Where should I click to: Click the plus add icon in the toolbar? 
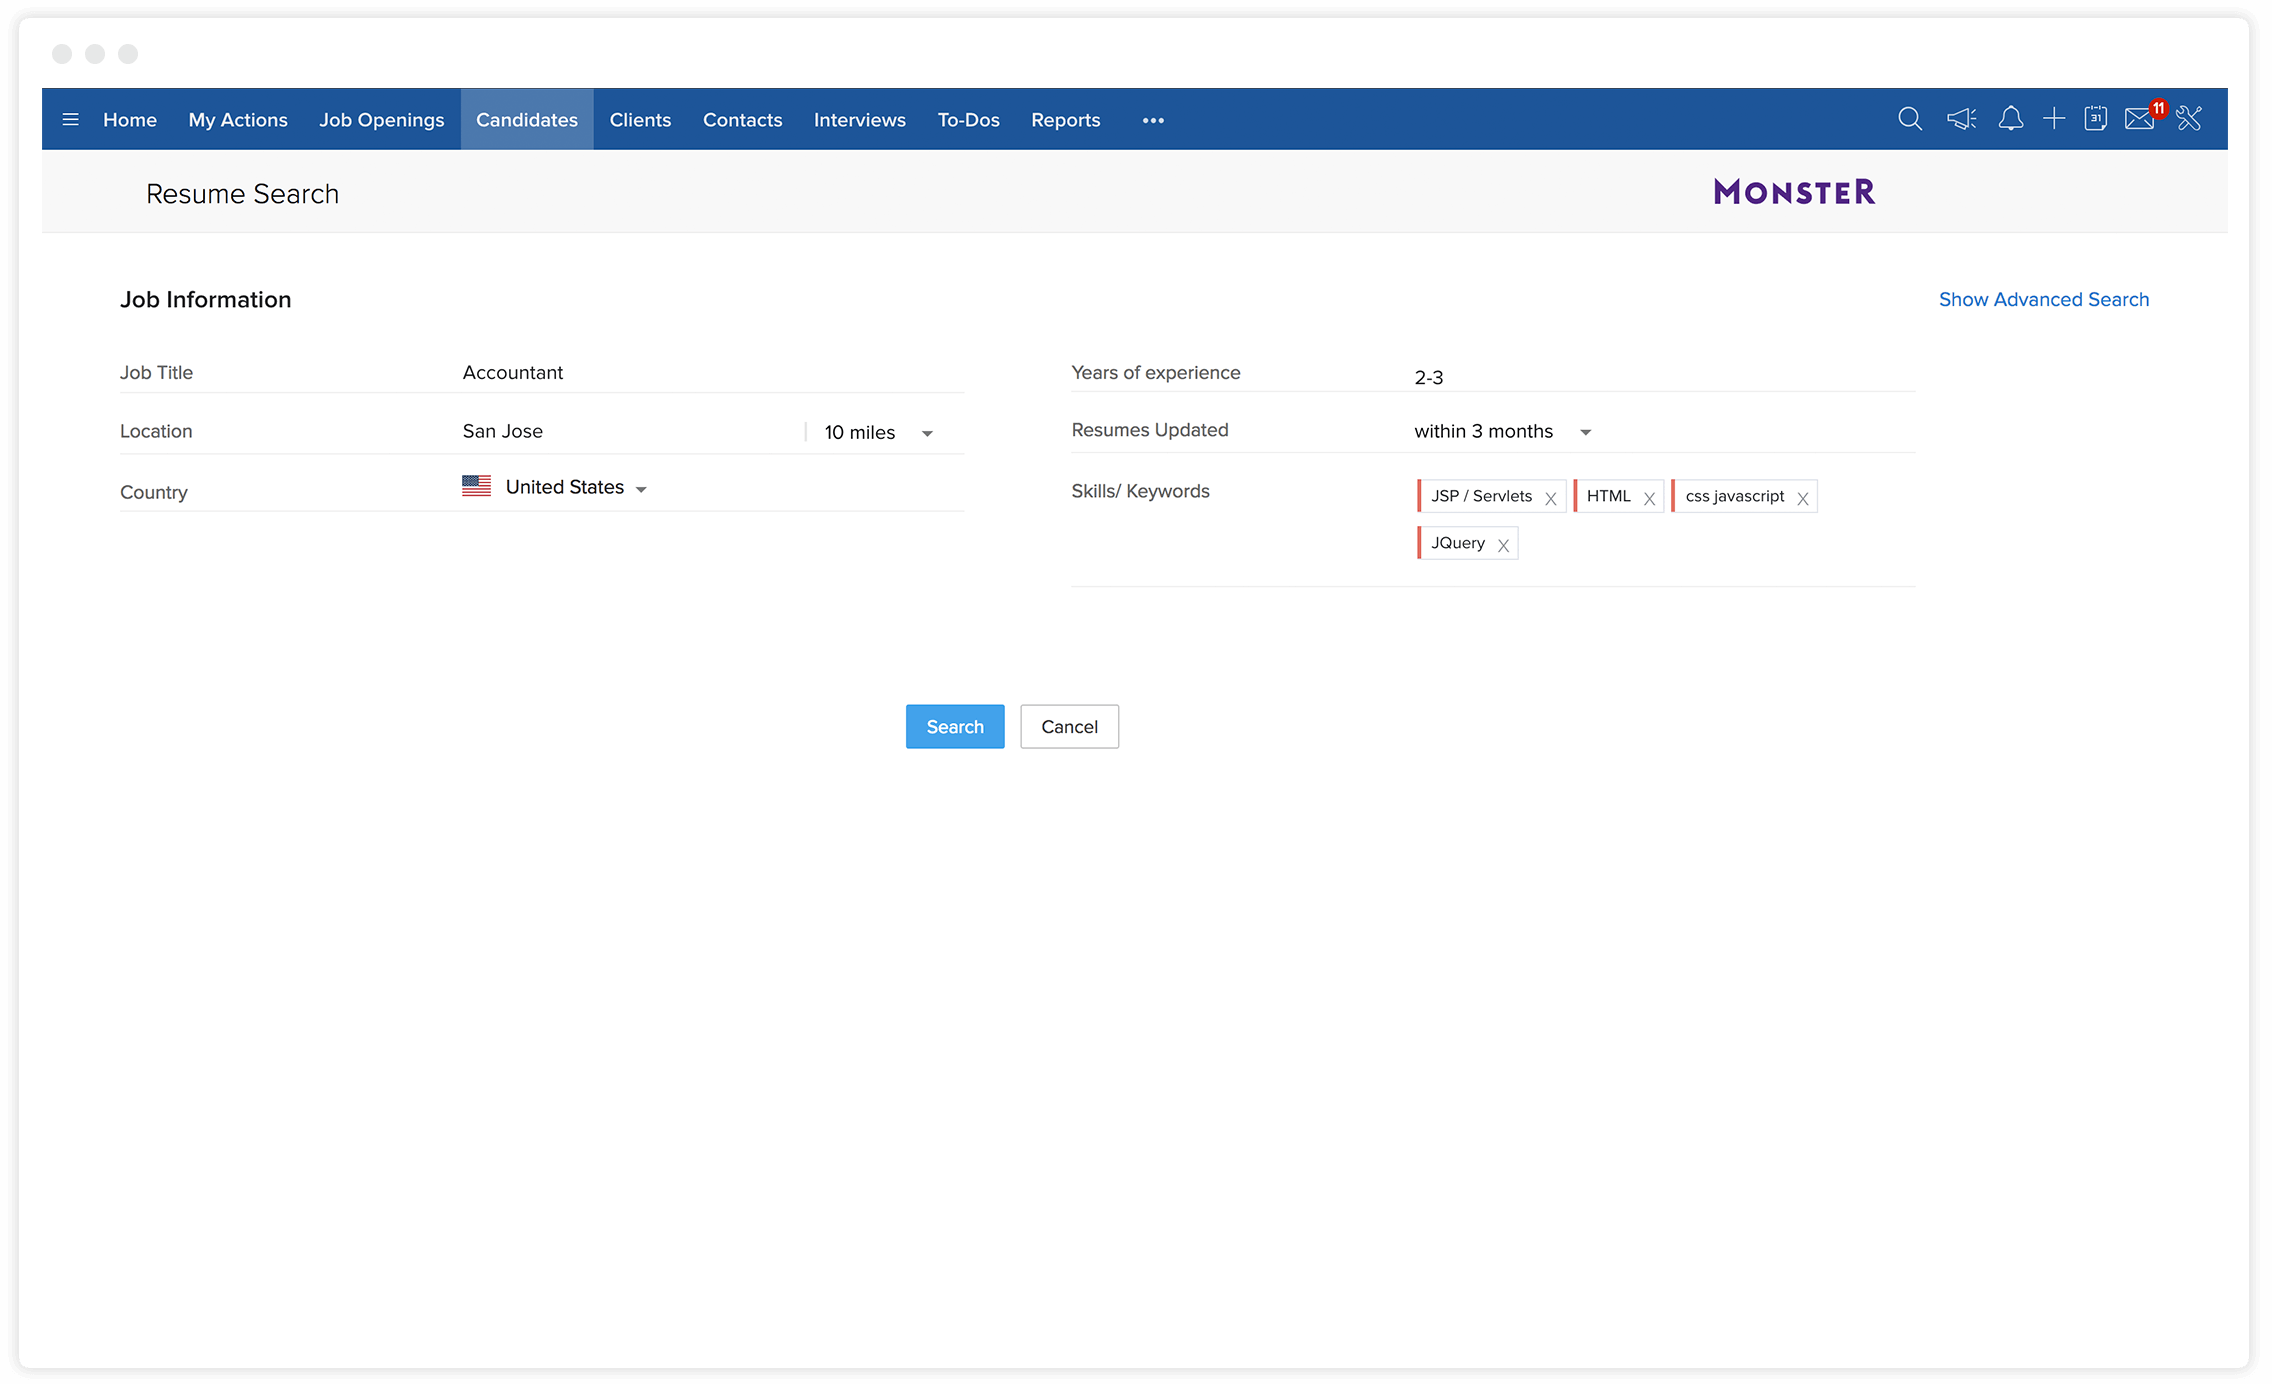pyautogui.click(x=2055, y=118)
